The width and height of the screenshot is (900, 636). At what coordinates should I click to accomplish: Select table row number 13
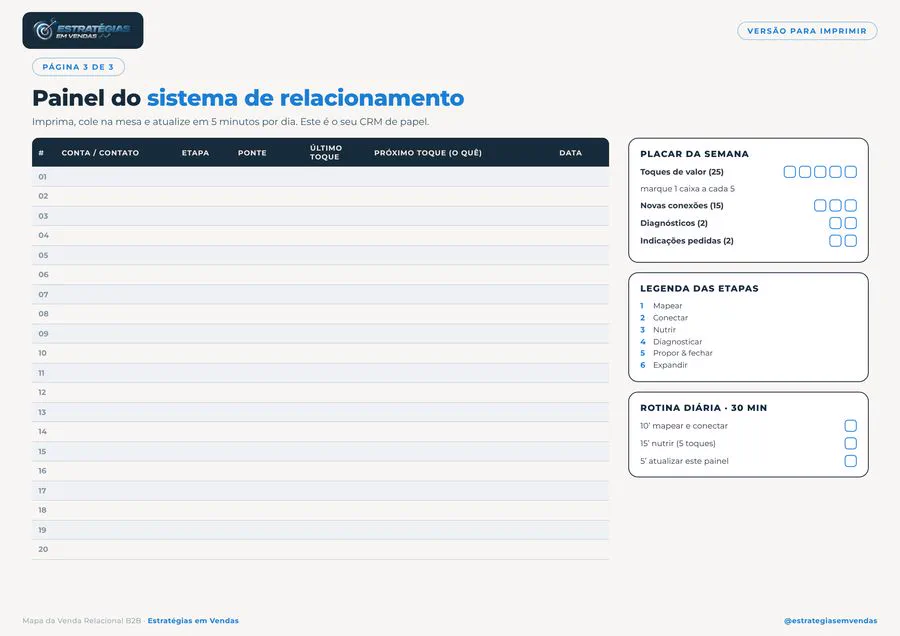point(320,412)
